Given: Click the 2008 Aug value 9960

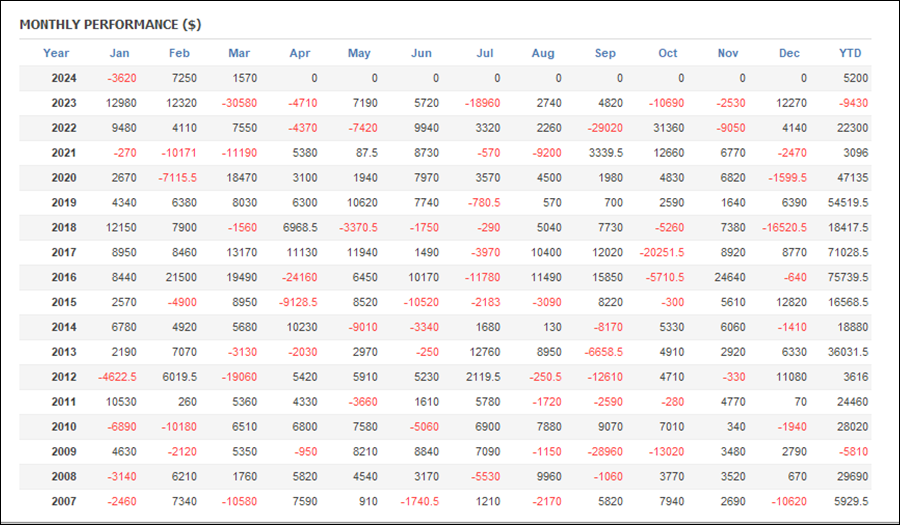Looking at the screenshot, I should [549, 476].
